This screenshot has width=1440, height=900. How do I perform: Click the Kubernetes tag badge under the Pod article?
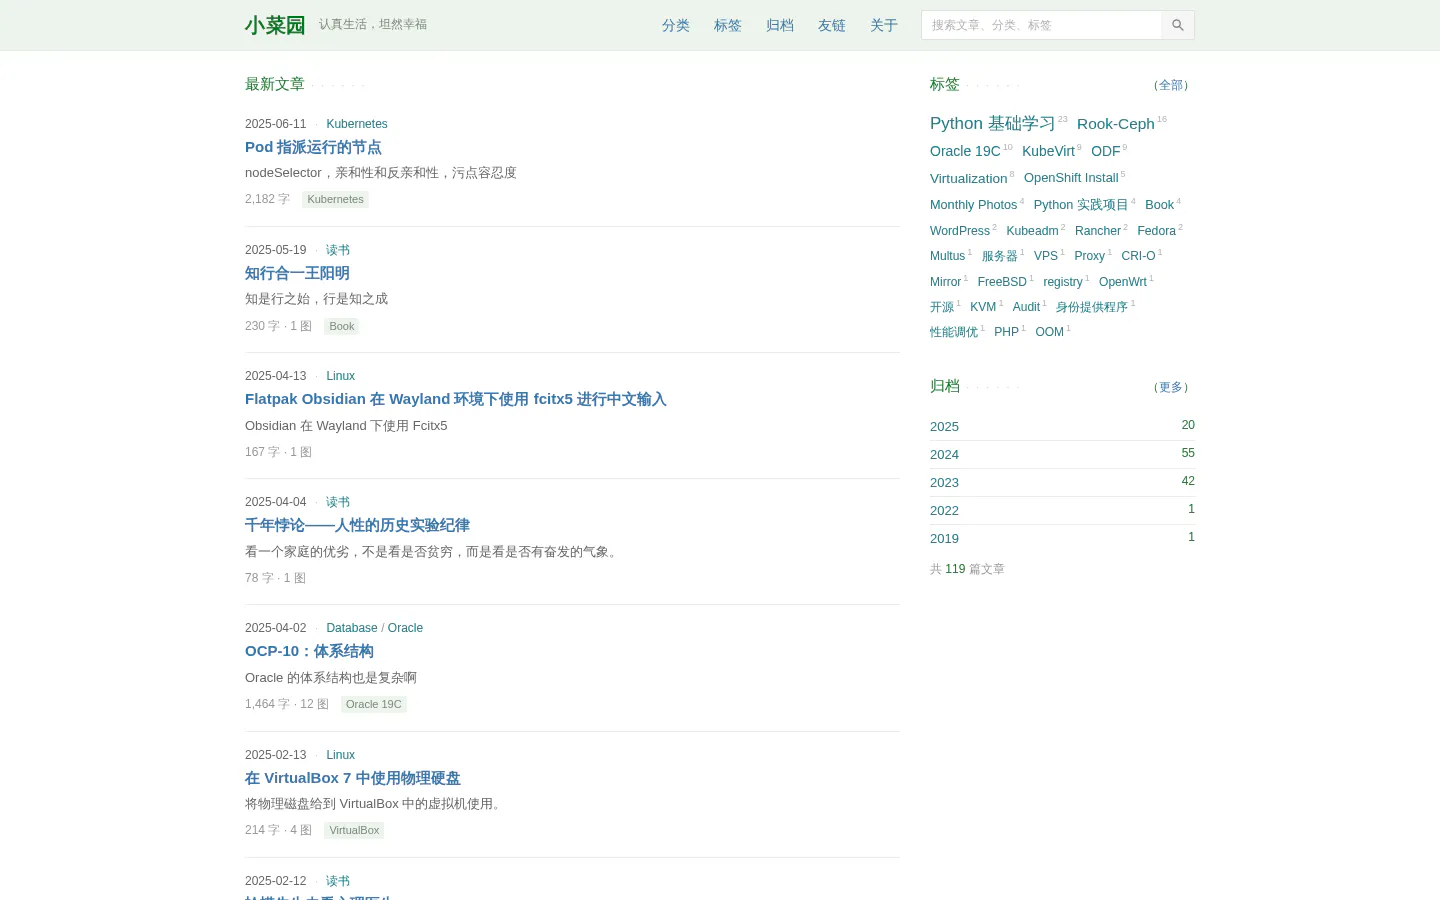click(335, 199)
